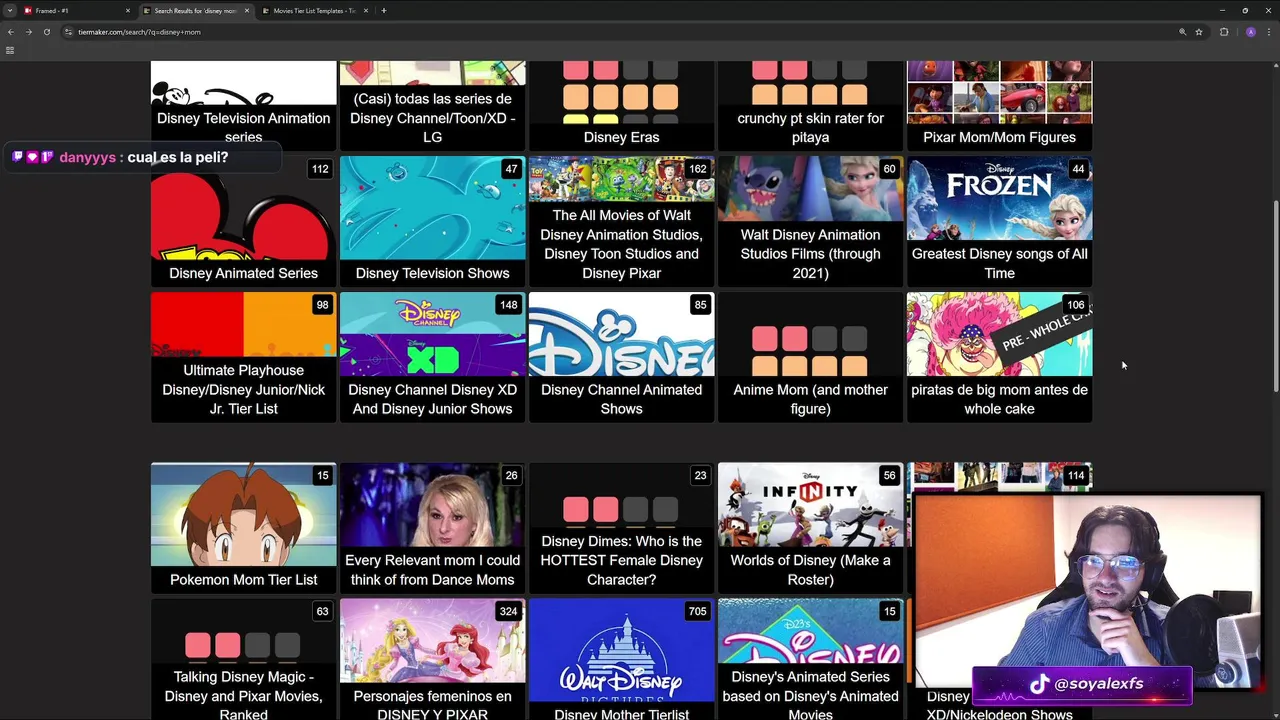Click the chat message 'cual es la peli?'
1280x720 pixels.
[x=178, y=157]
